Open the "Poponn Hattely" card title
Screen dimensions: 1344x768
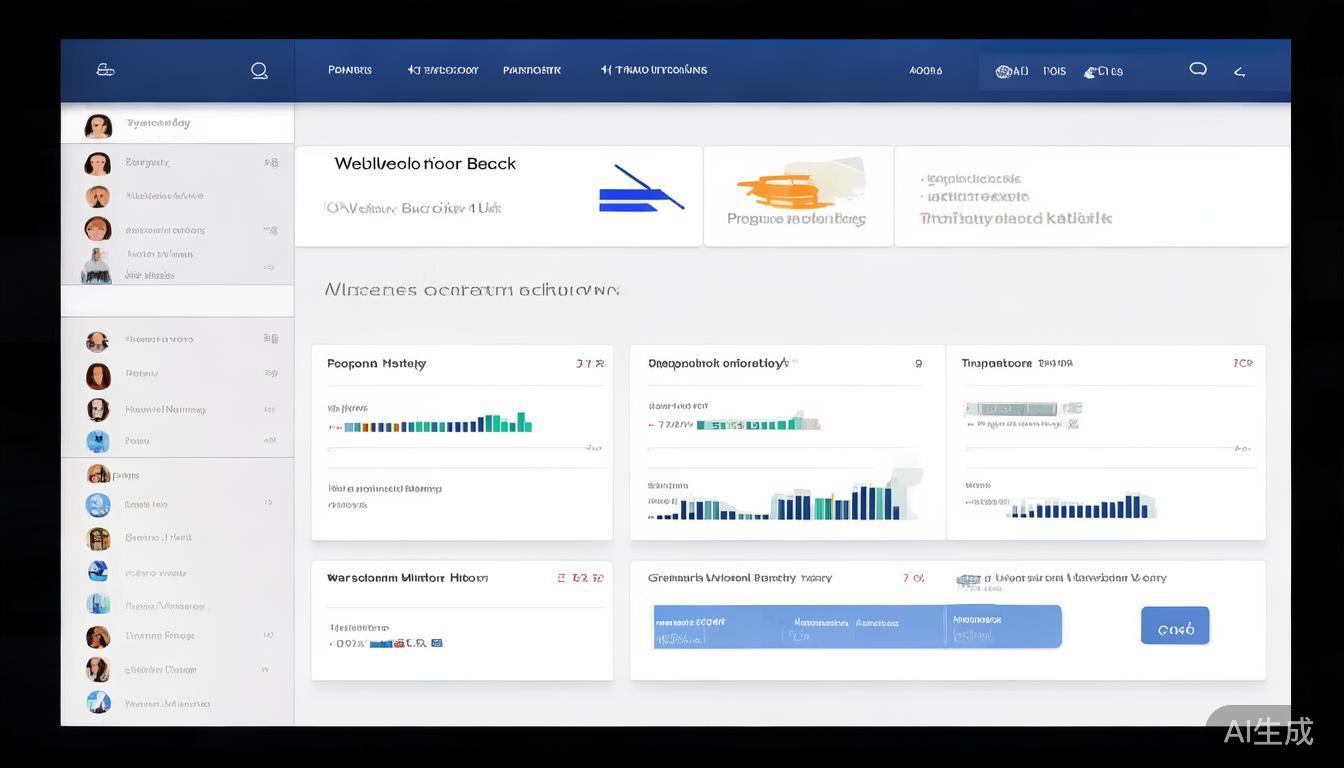[x=376, y=364]
